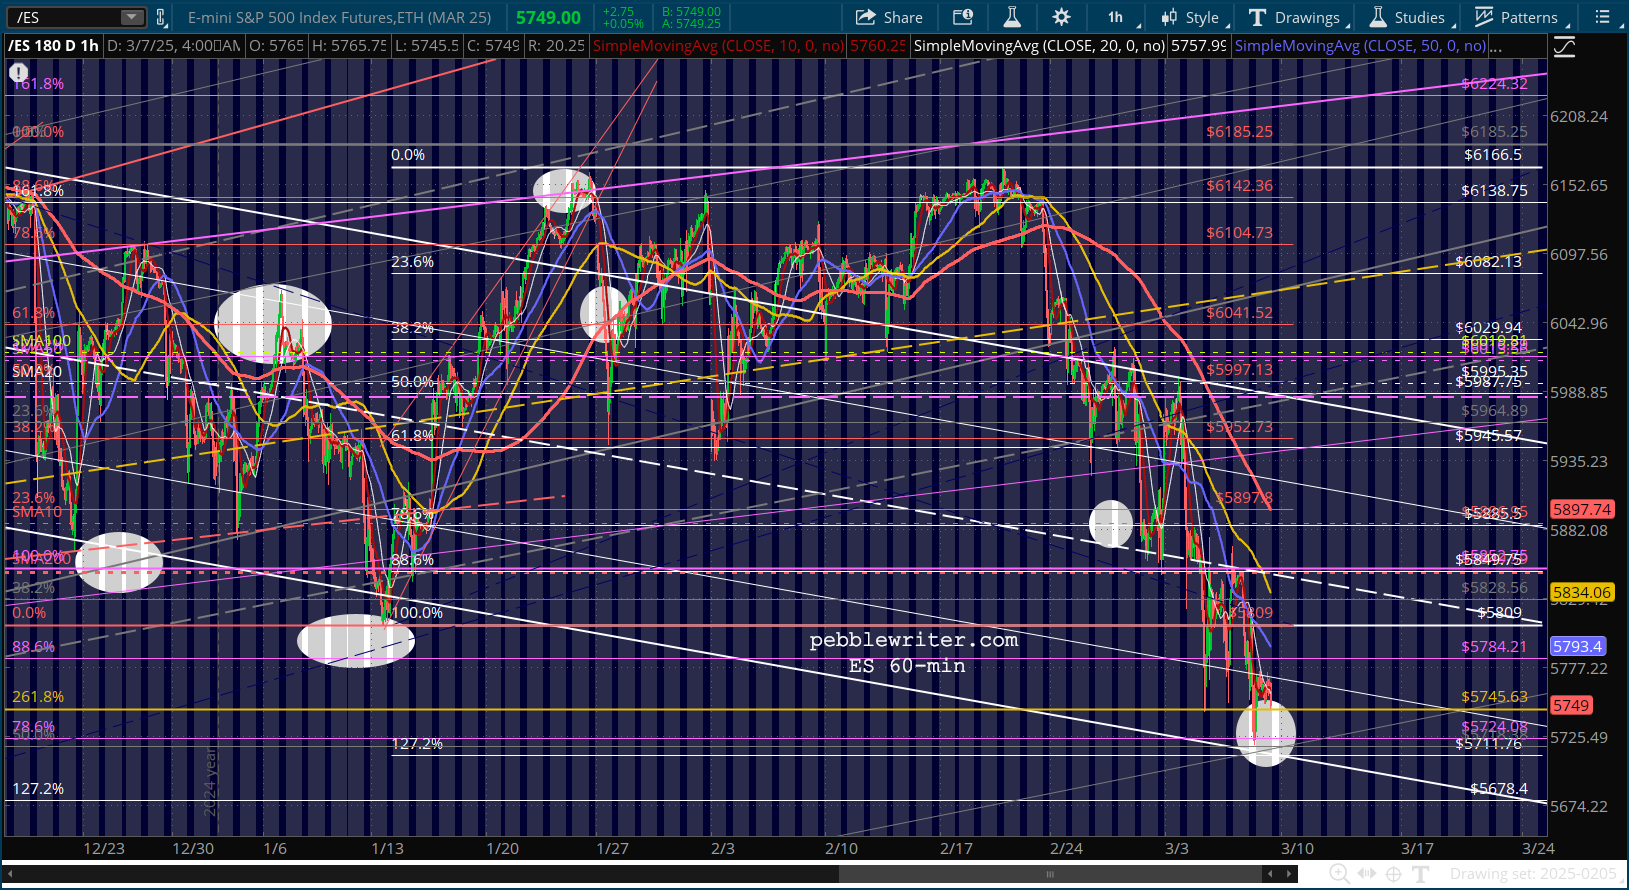
Task: Click the horizontal scrollbar thumb
Action: (x=1050, y=874)
